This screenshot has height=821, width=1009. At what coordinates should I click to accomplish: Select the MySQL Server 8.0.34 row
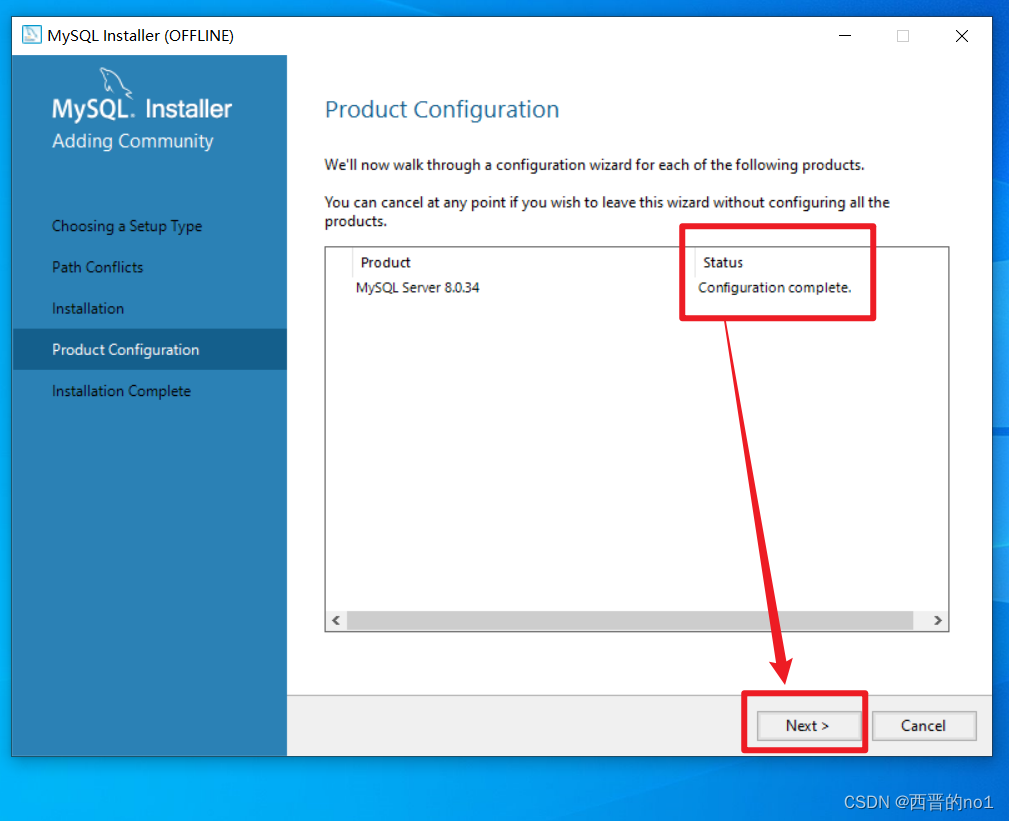636,288
